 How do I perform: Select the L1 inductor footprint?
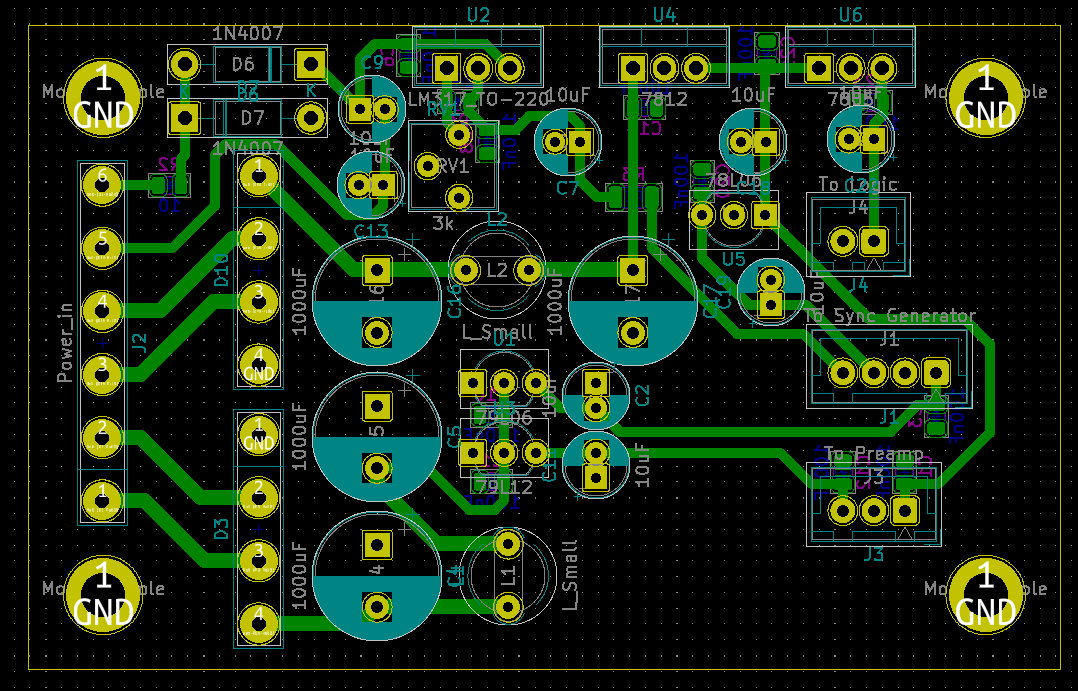[509, 575]
